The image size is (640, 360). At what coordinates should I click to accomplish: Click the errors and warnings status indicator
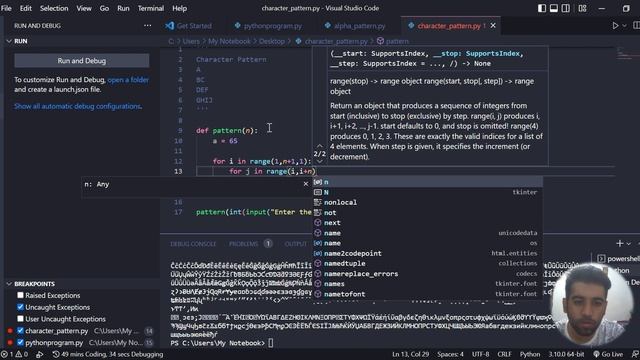pyautogui.click(x=14, y=354)
